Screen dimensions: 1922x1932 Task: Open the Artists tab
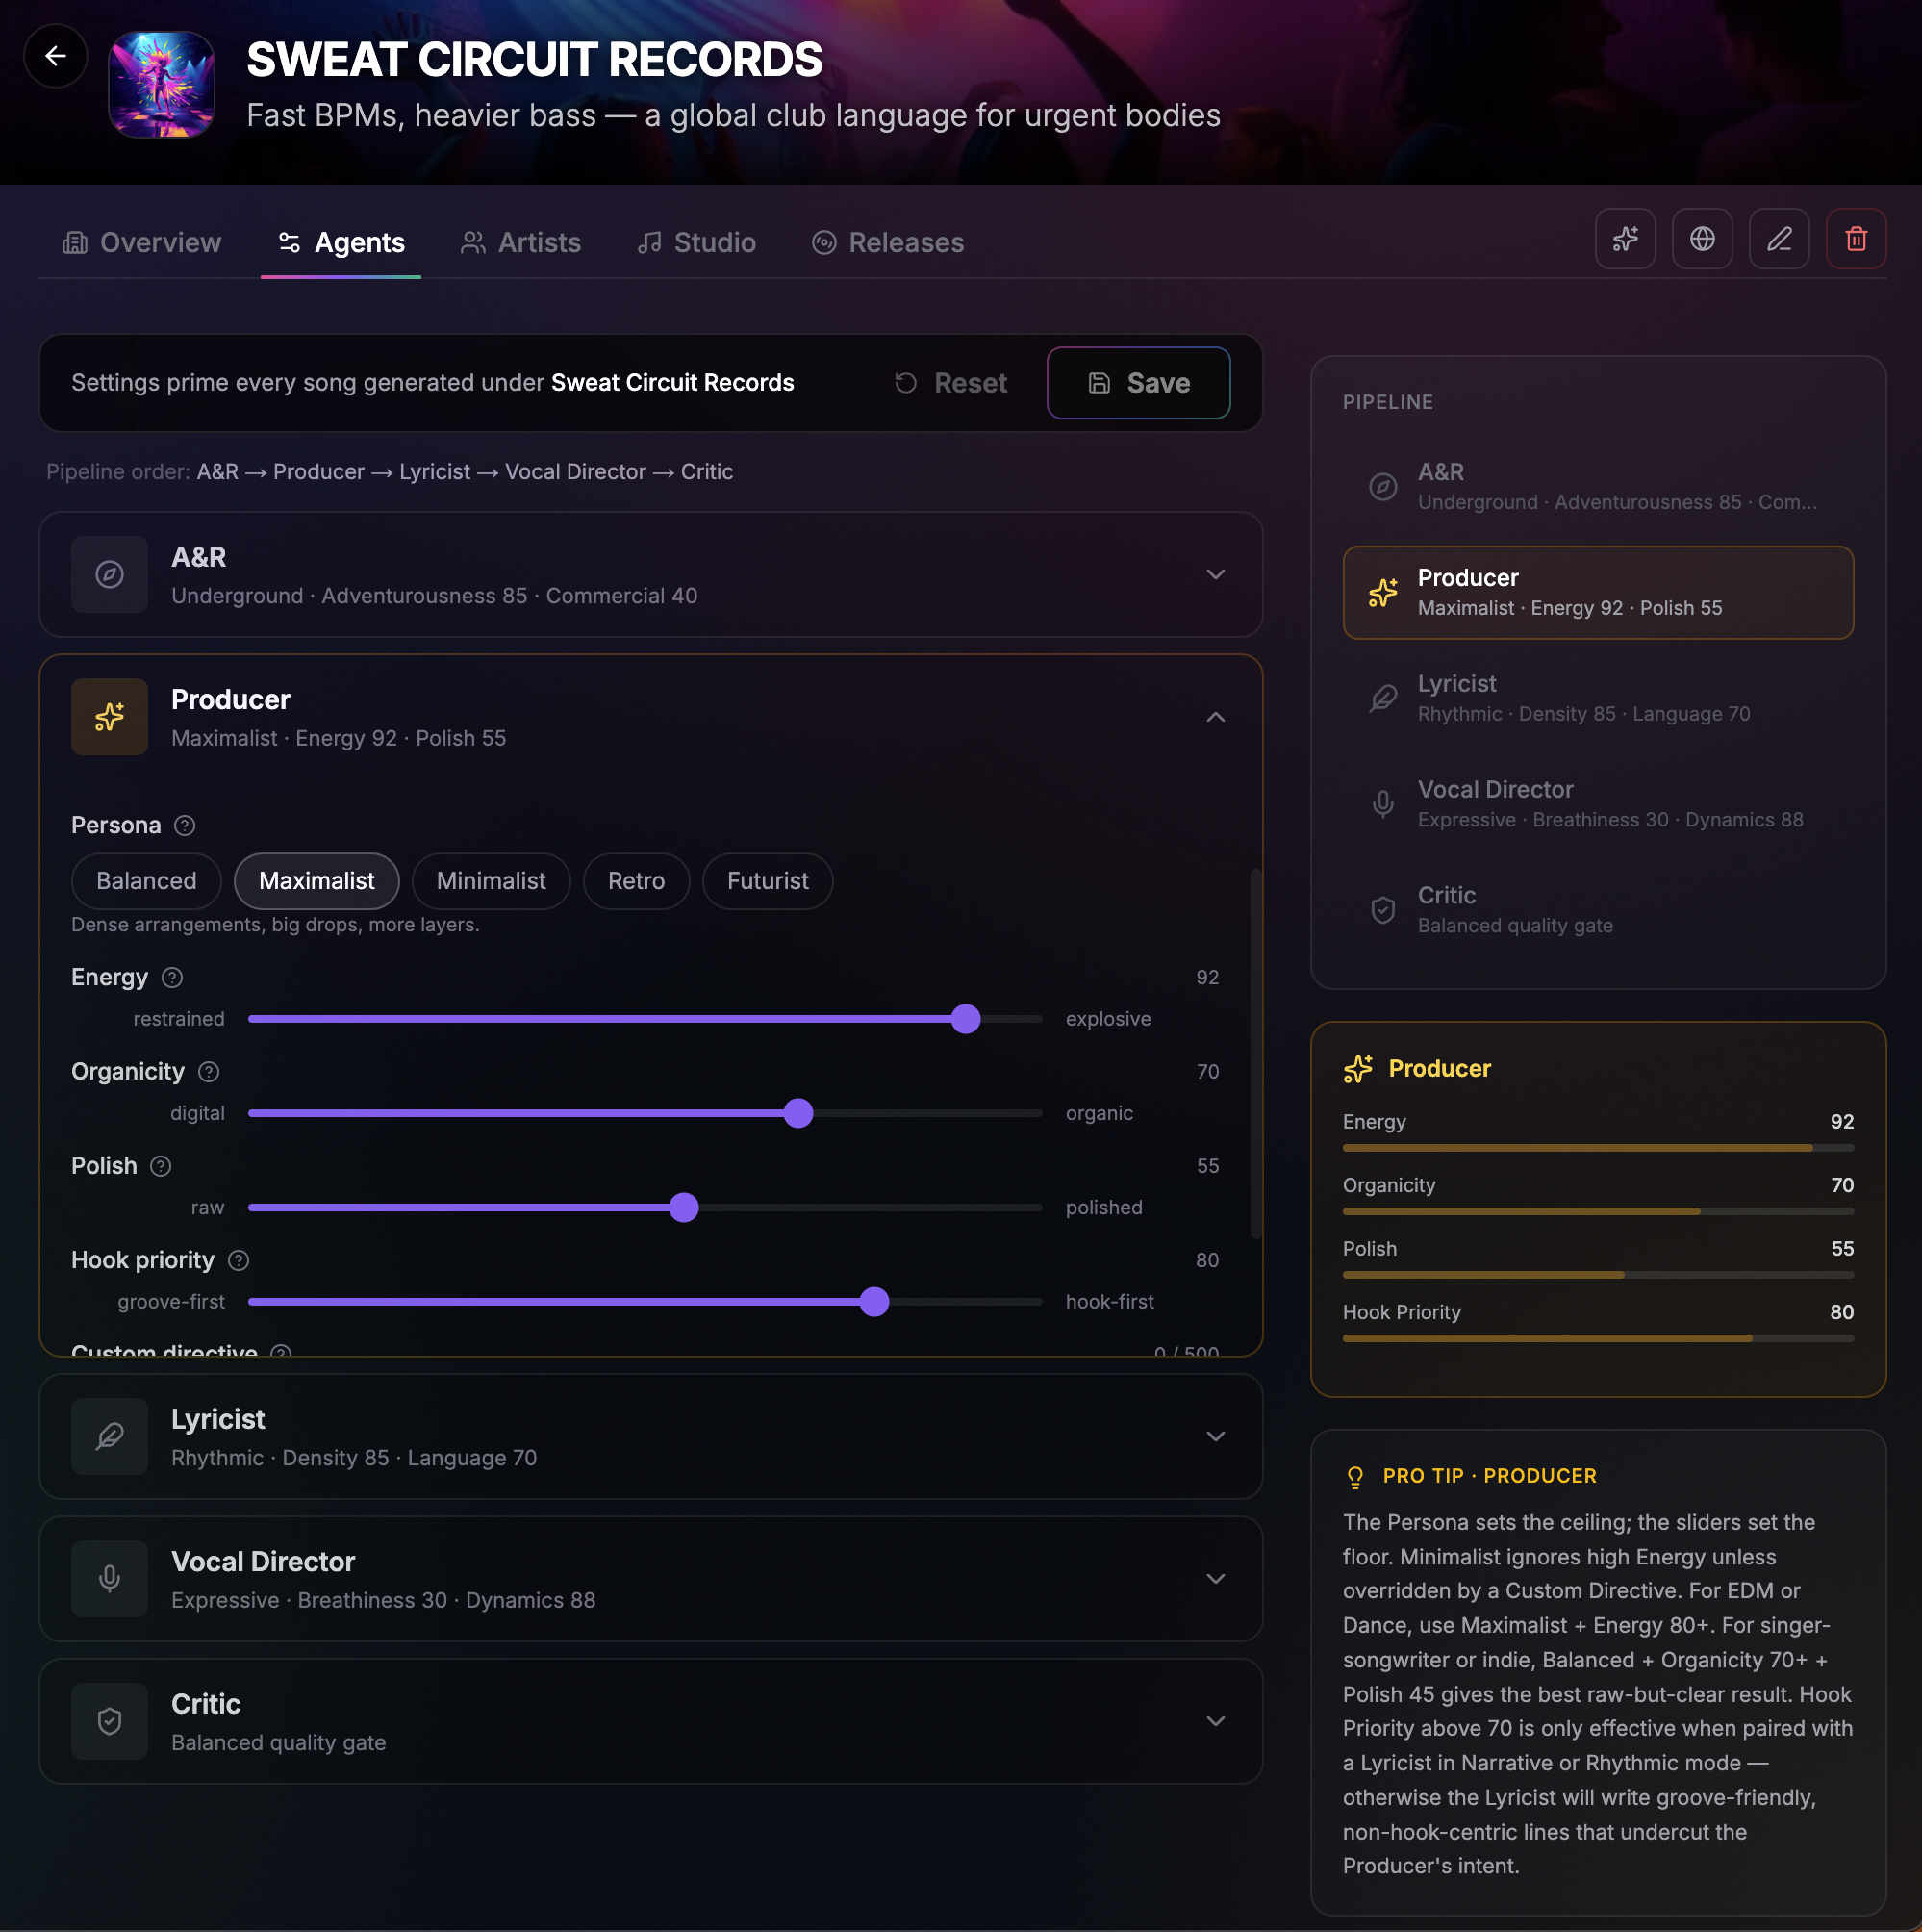tap(520, 242)
